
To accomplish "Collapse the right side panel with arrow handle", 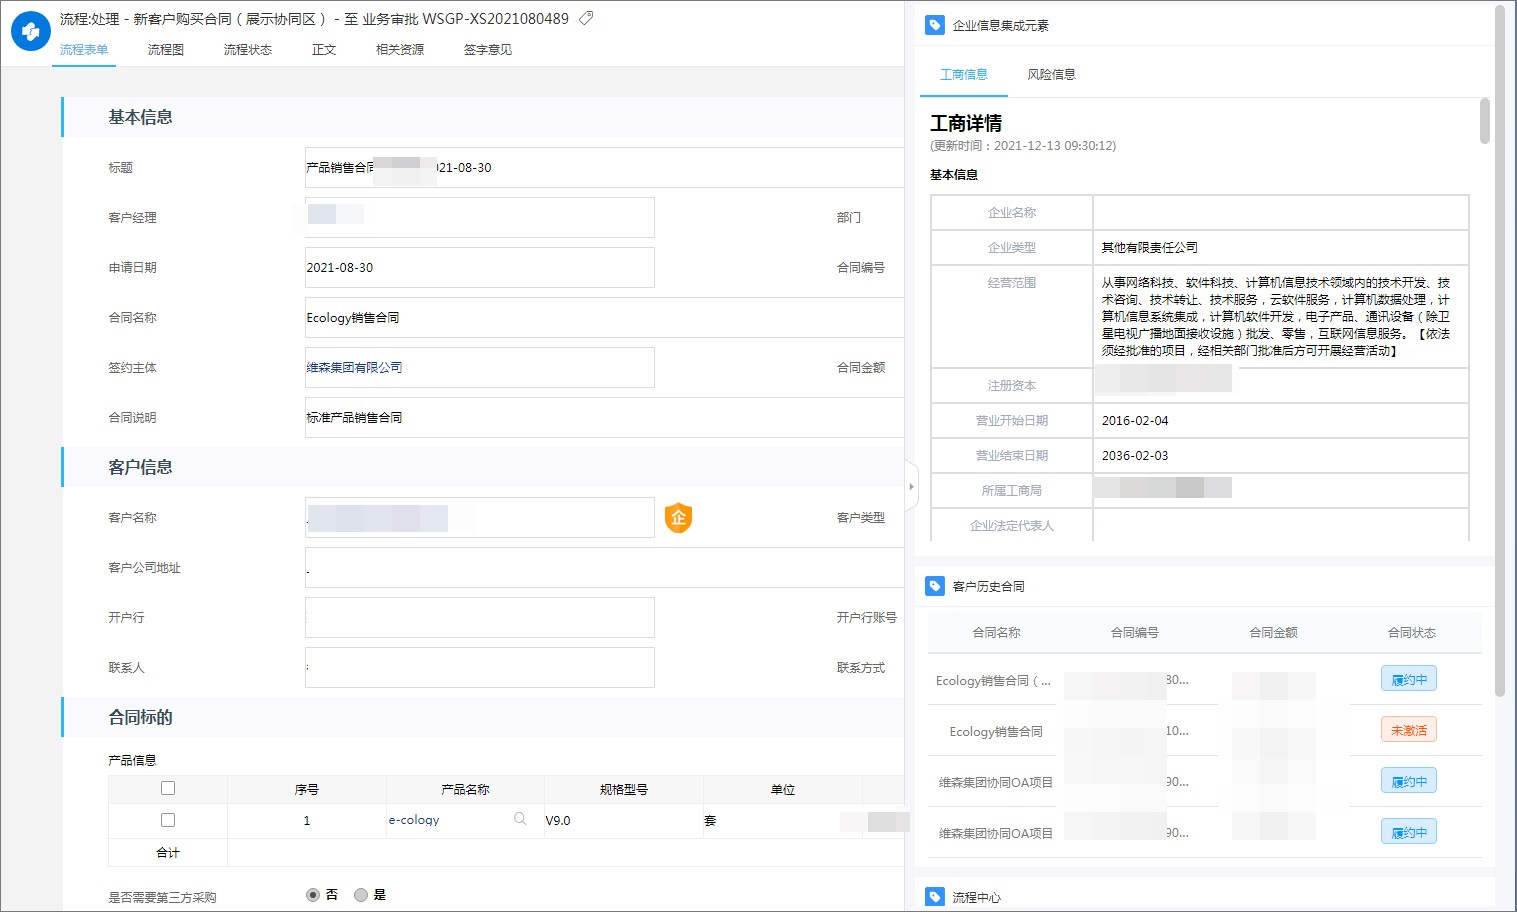I will [x=911, y=487].
